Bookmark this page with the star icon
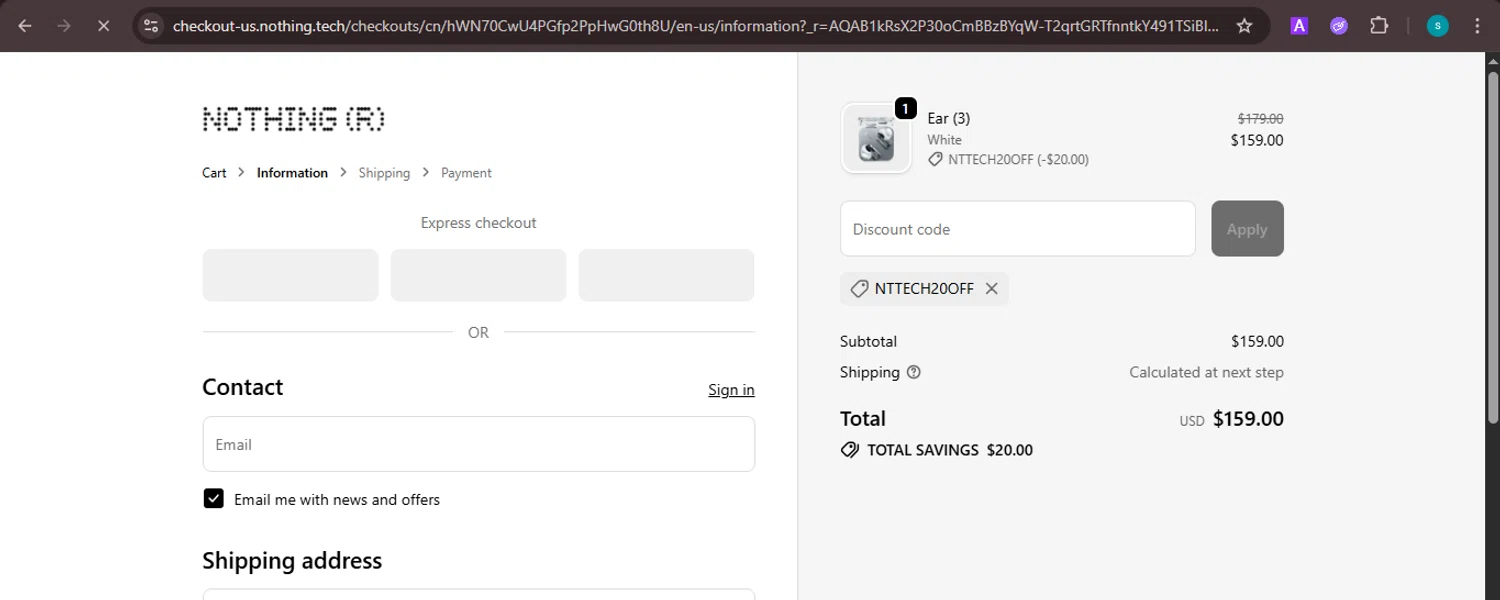This screenshot has width=1500, height=600. 1244,26
